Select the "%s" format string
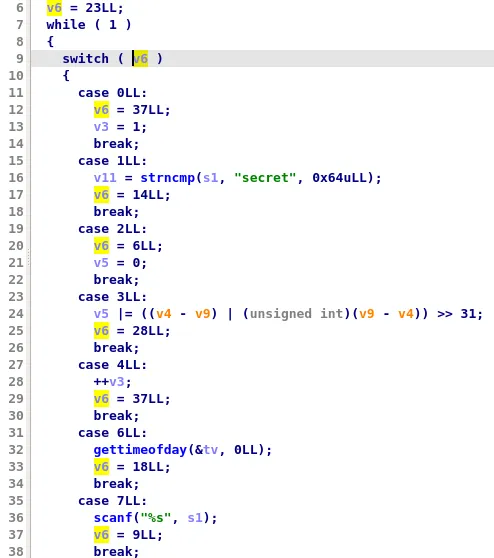 [x=156, y=517]
